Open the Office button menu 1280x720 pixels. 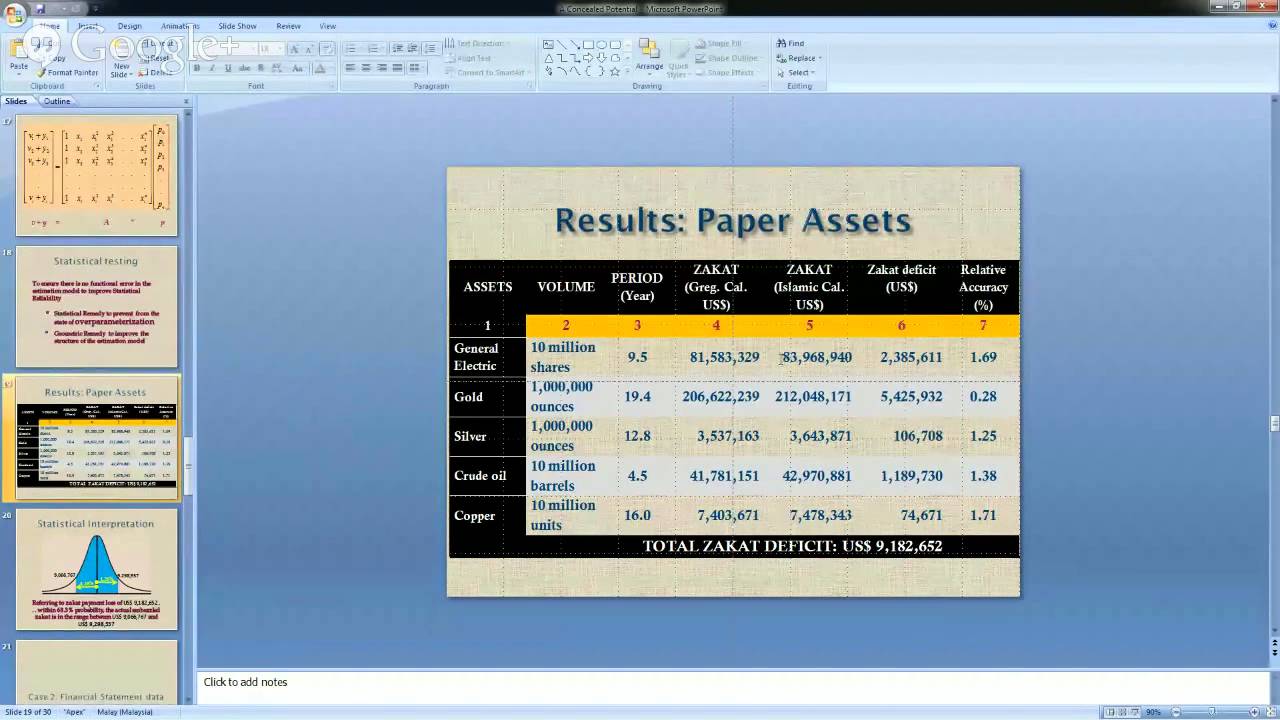point(14,14)
